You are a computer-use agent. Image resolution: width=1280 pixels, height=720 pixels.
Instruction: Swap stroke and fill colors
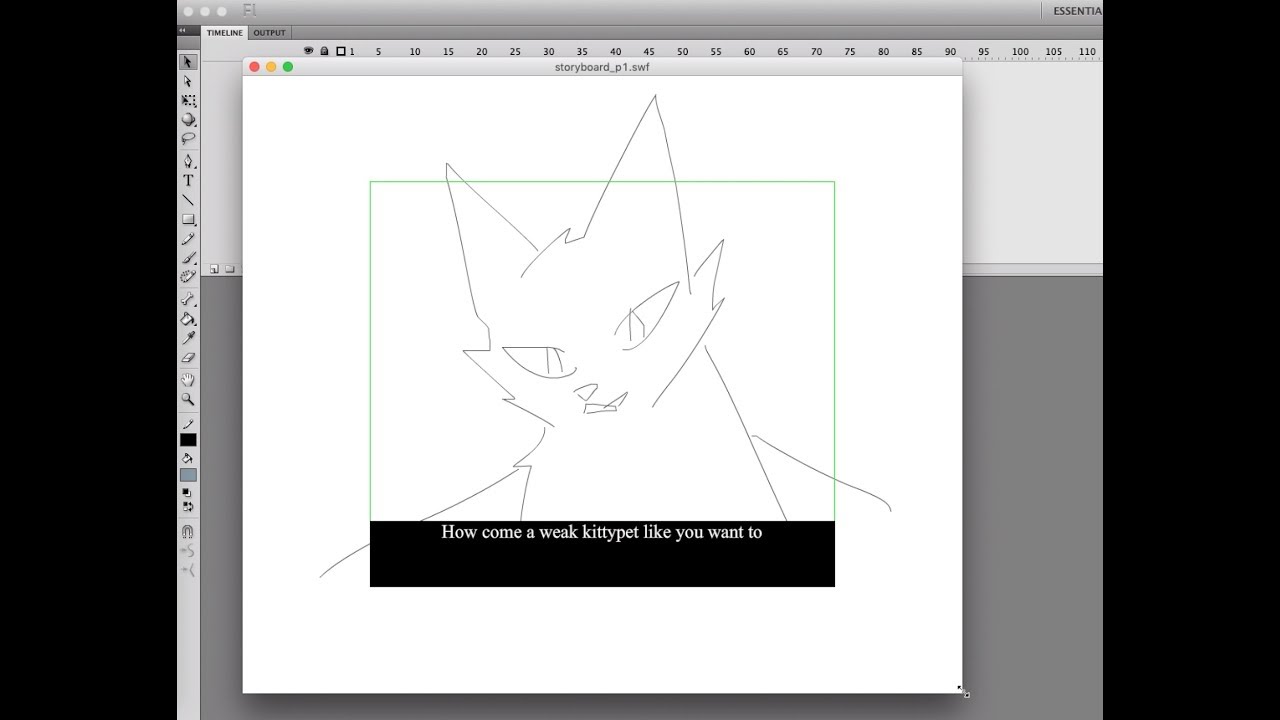187,507
